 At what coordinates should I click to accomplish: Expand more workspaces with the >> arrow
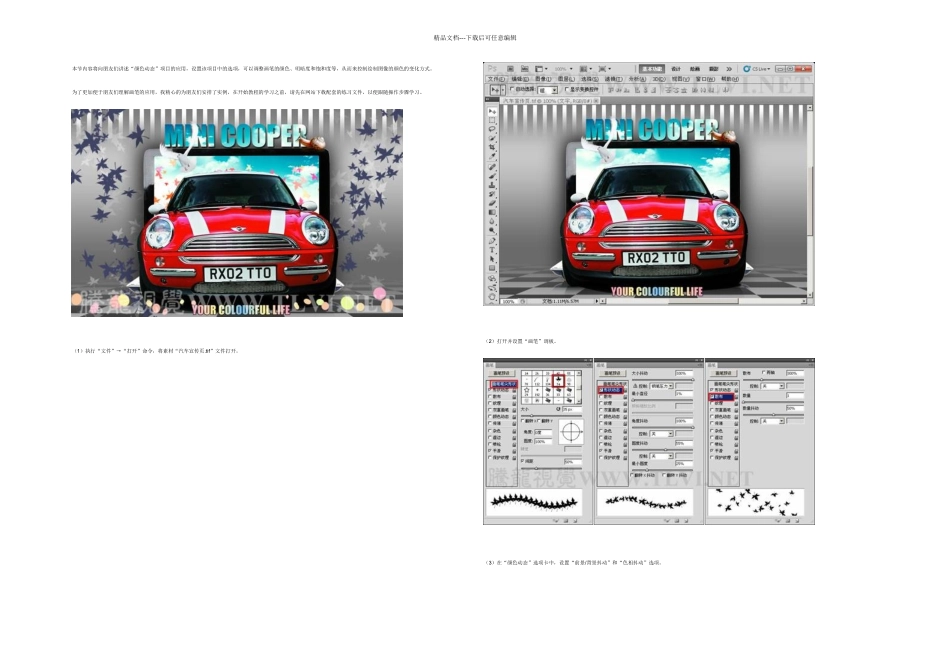click(x=729, y=69)
